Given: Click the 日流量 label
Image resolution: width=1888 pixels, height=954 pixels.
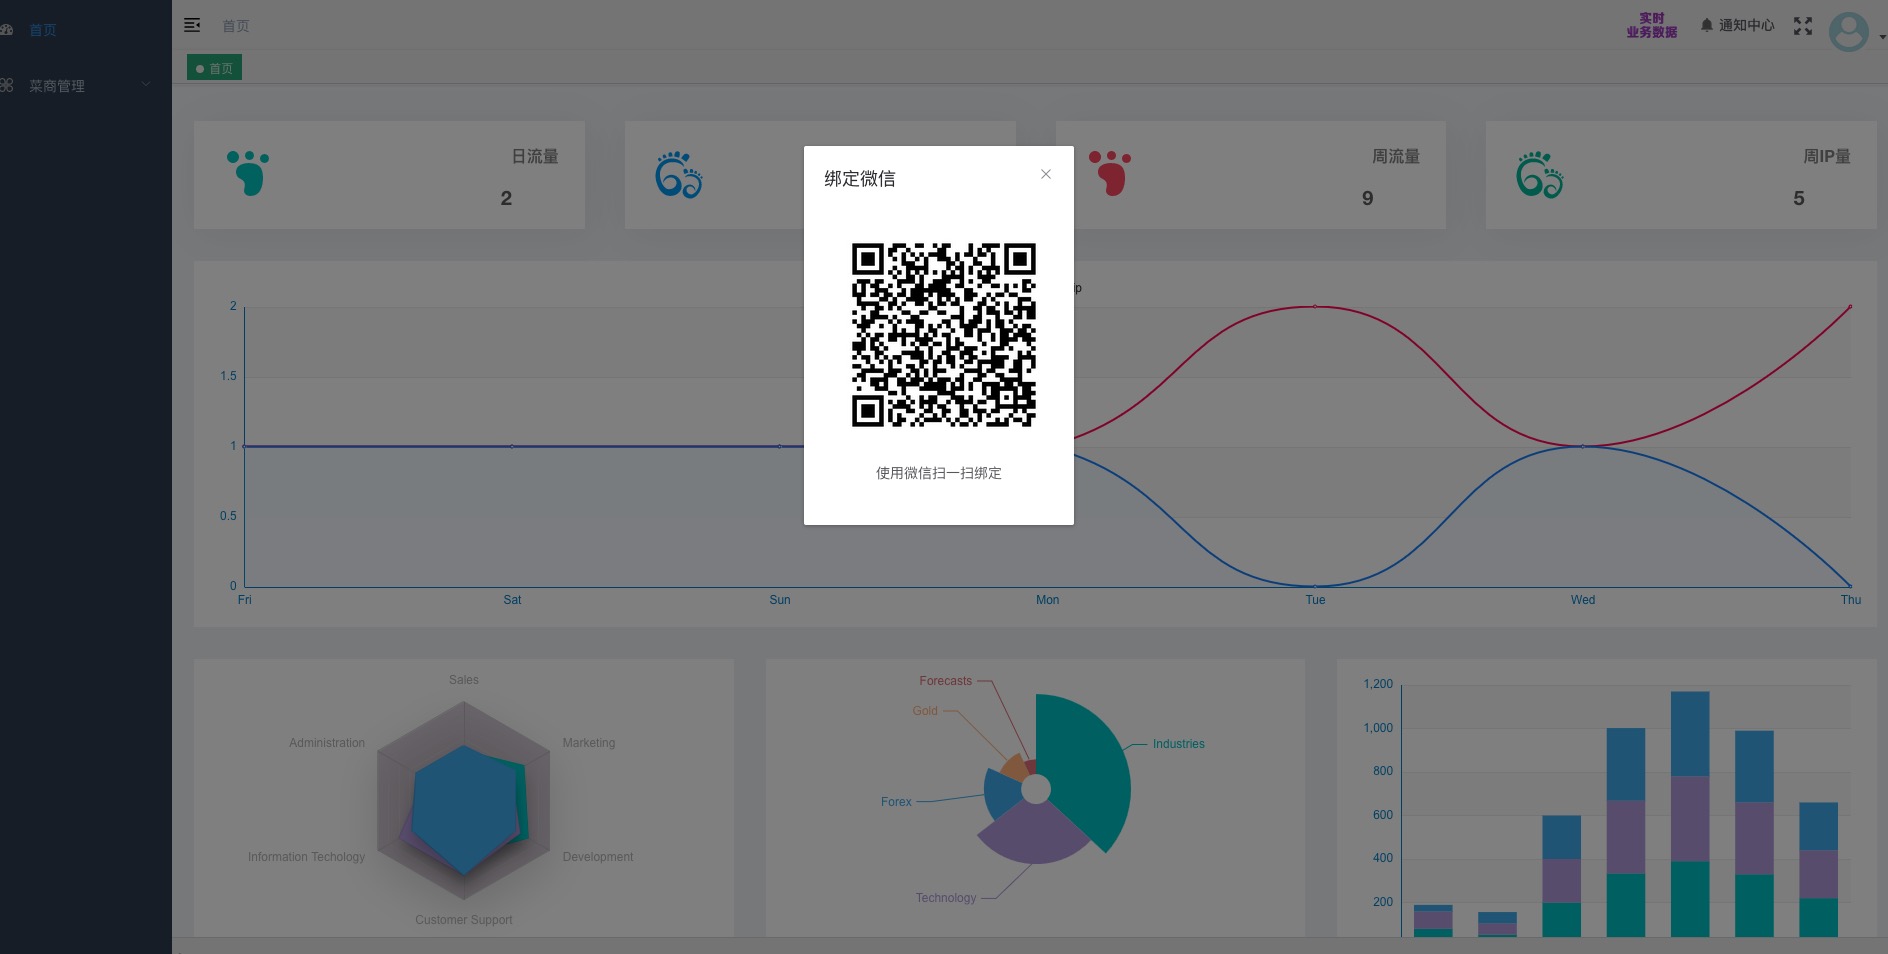Looking at the screenshot, I should coord(535,157).
